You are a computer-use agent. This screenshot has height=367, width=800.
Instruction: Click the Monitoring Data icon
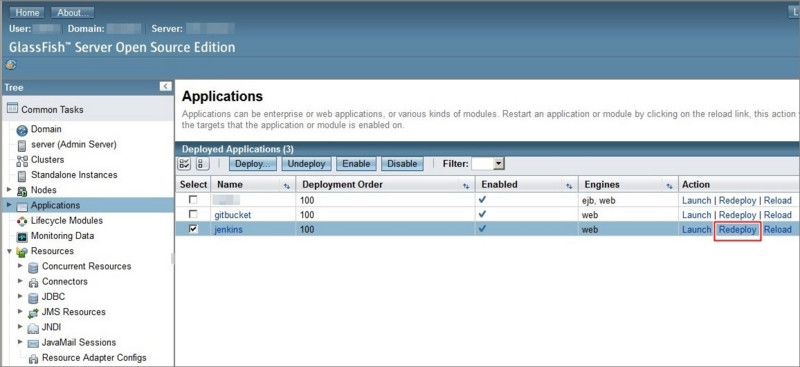tap(22, 237)
